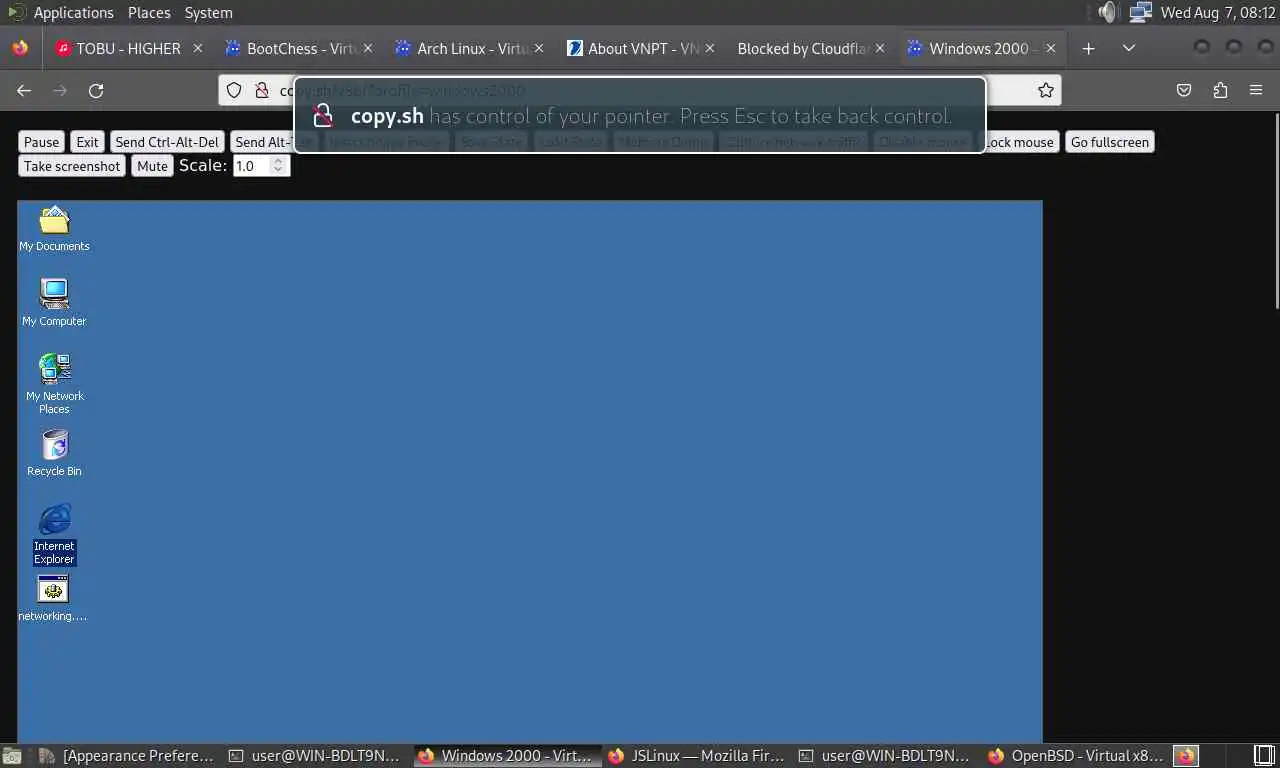
Task: Close the TOBU - HIGHER tab
Action: (197, 48)
